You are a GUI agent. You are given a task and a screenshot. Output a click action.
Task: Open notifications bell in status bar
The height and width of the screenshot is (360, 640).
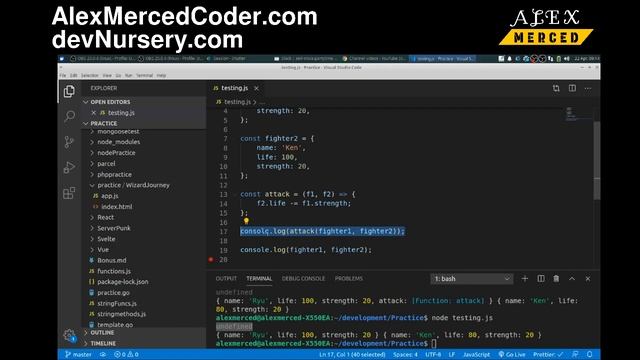click(589, 354)
